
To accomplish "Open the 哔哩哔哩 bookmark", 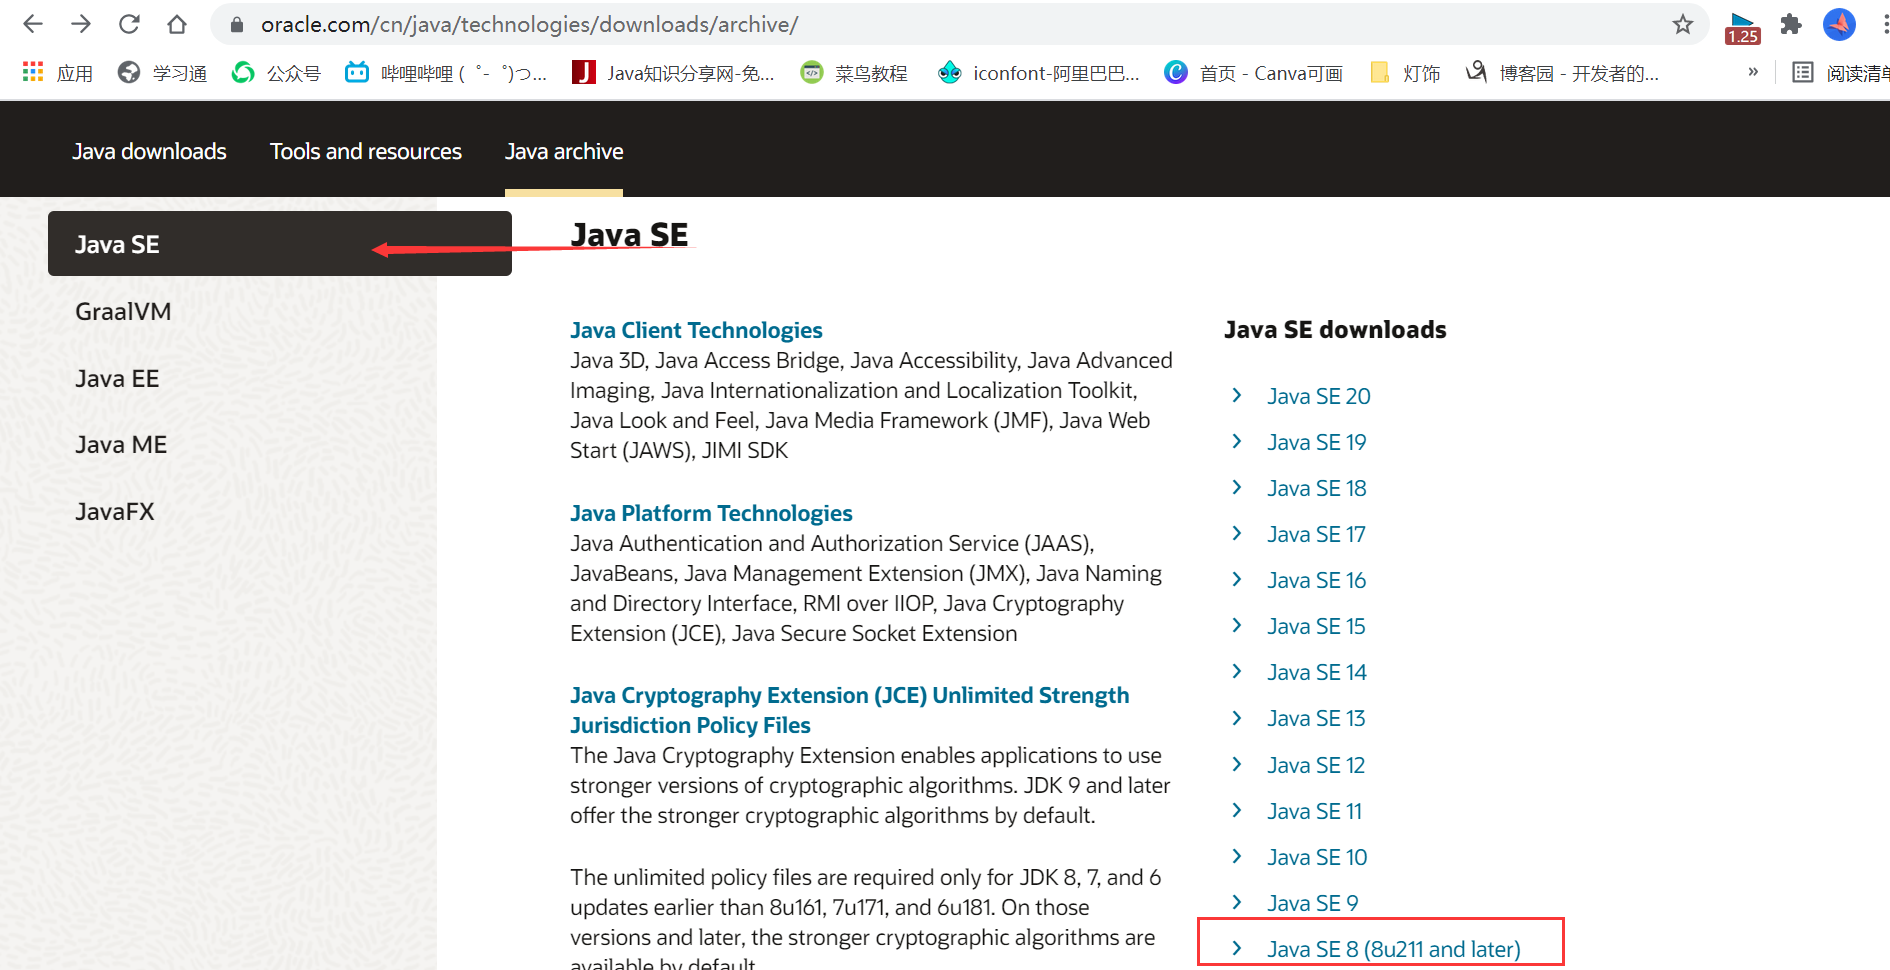I will click(x=446, y=73).
